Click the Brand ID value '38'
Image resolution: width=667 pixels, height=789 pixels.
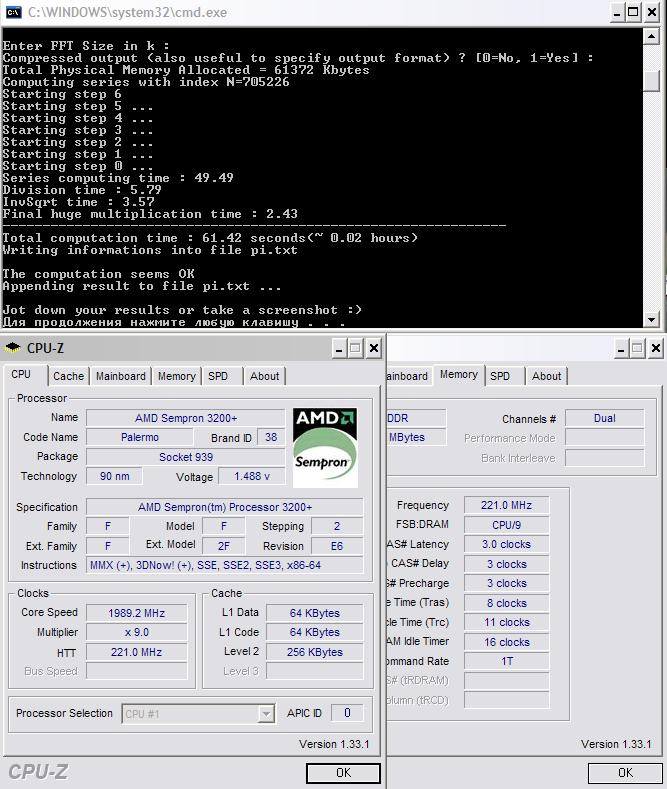(x=271, y=437)
